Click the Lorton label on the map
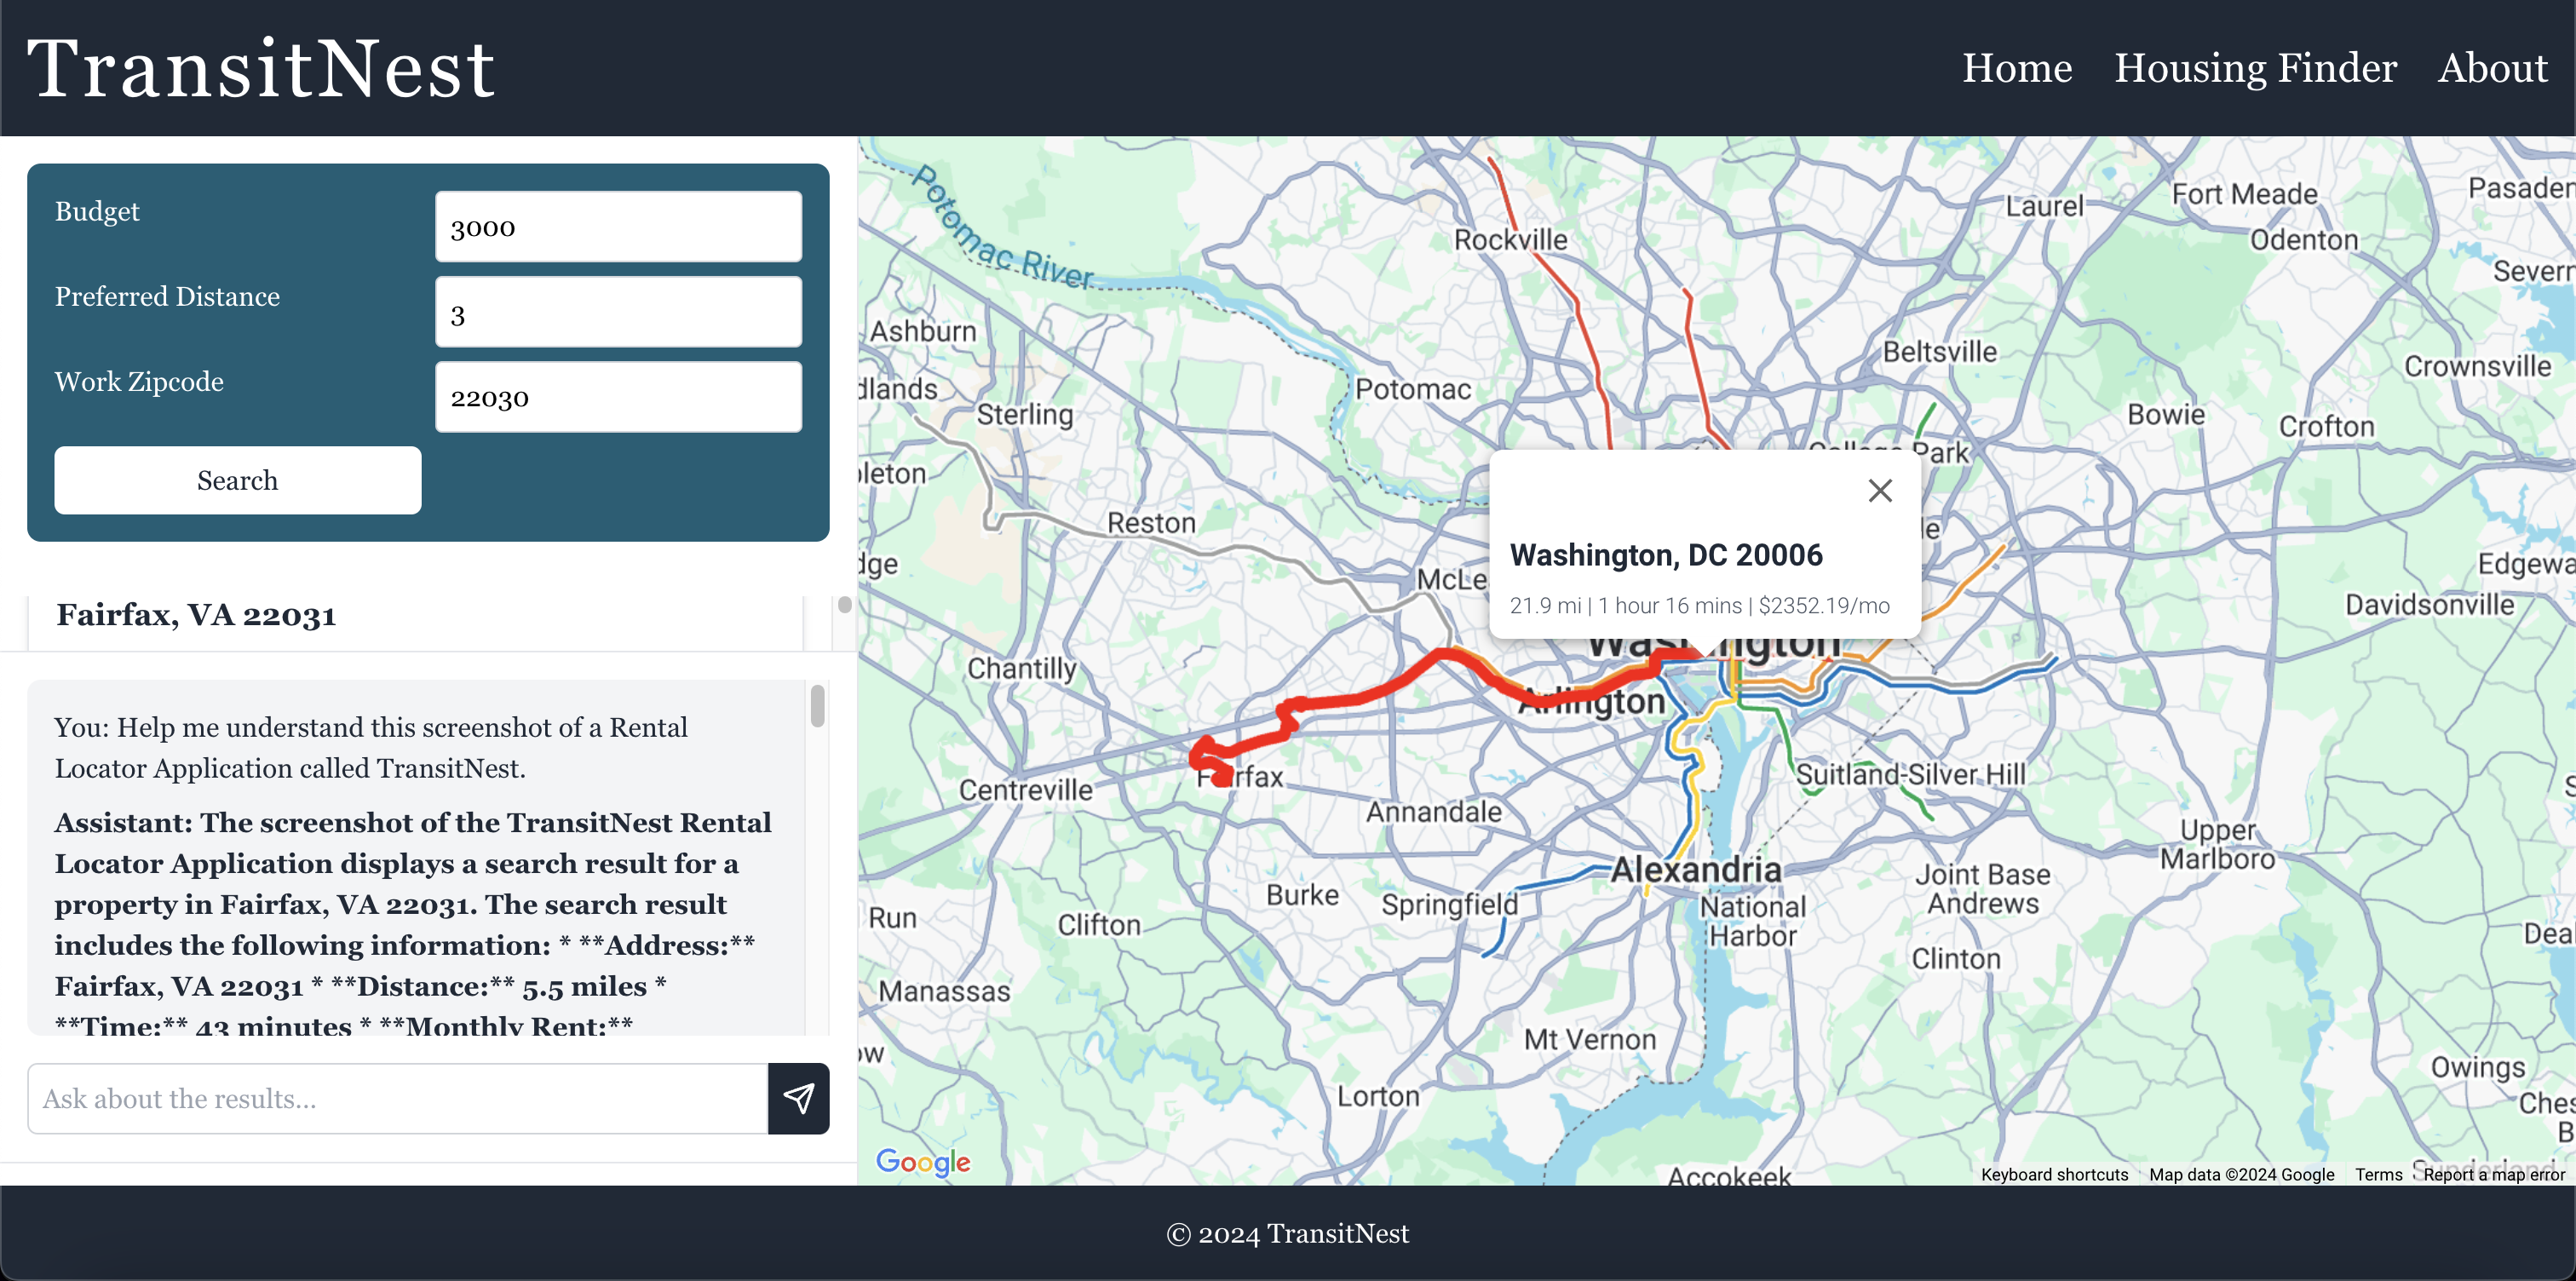This screenshot has height=1281, width=2576. tap(1378, 1096)
